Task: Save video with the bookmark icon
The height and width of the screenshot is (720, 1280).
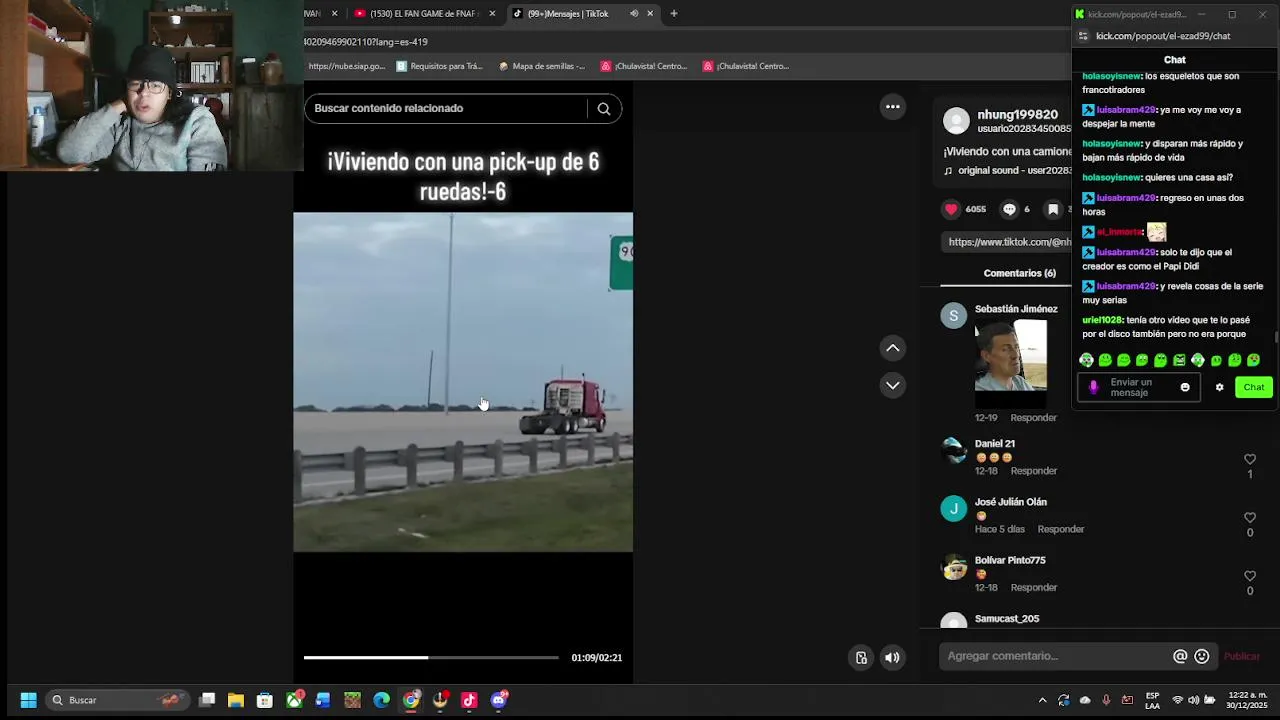Action: tap(1053, 209)
